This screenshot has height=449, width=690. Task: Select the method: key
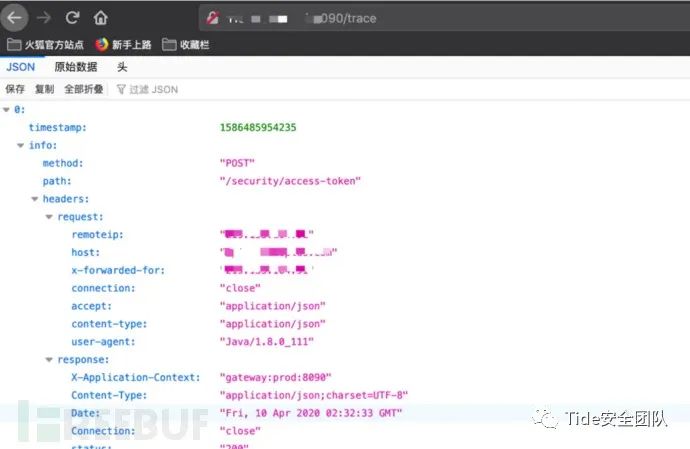point(63,163)
